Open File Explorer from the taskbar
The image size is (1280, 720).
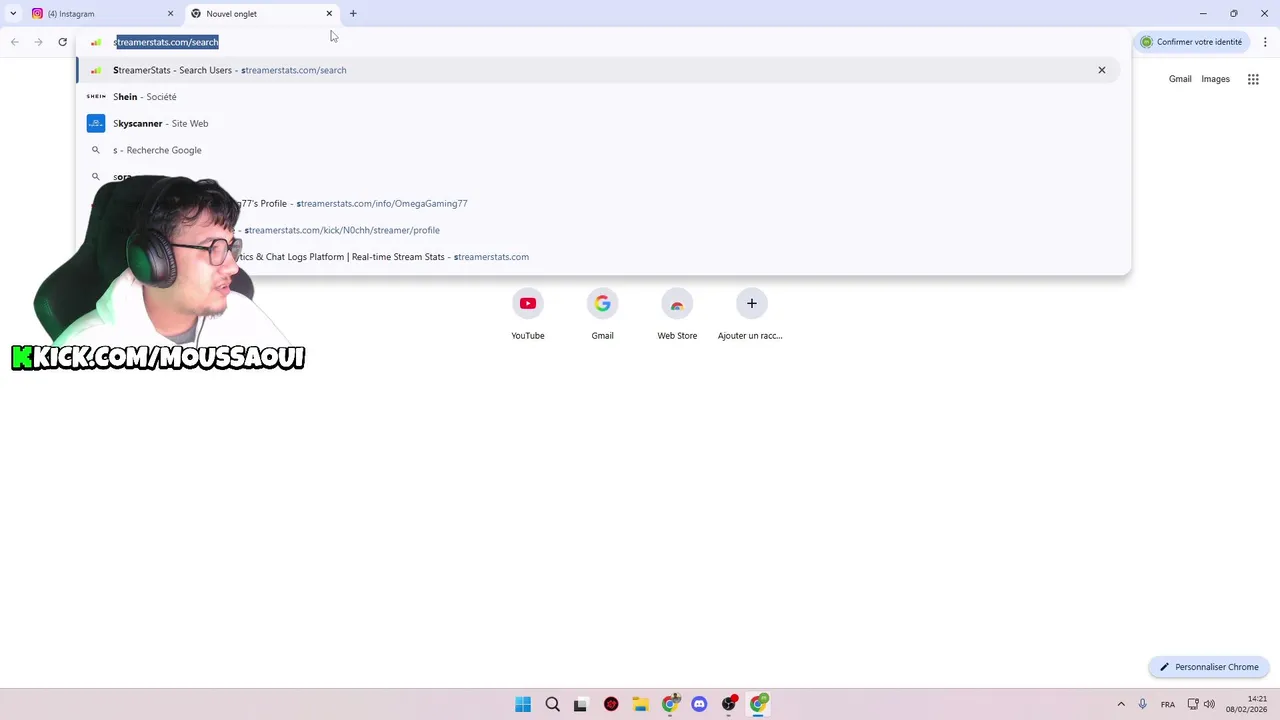[640, 704]
